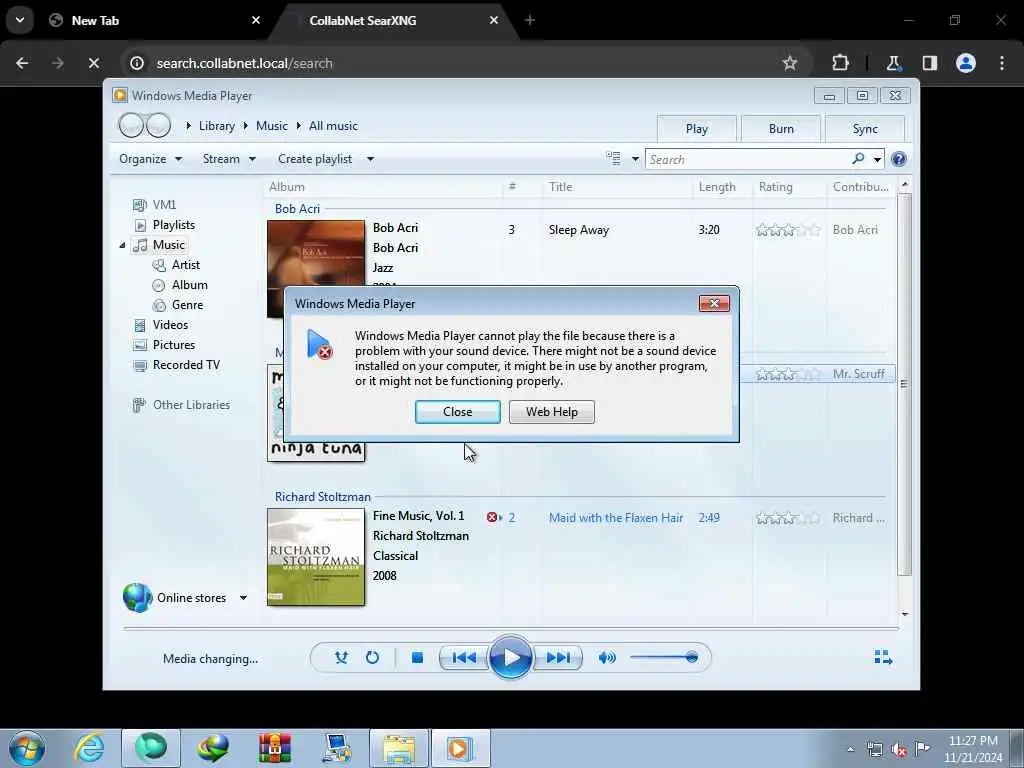Screen dimensions: 1024x768
Task: Collapse the Music tree node
Action: 122,246
